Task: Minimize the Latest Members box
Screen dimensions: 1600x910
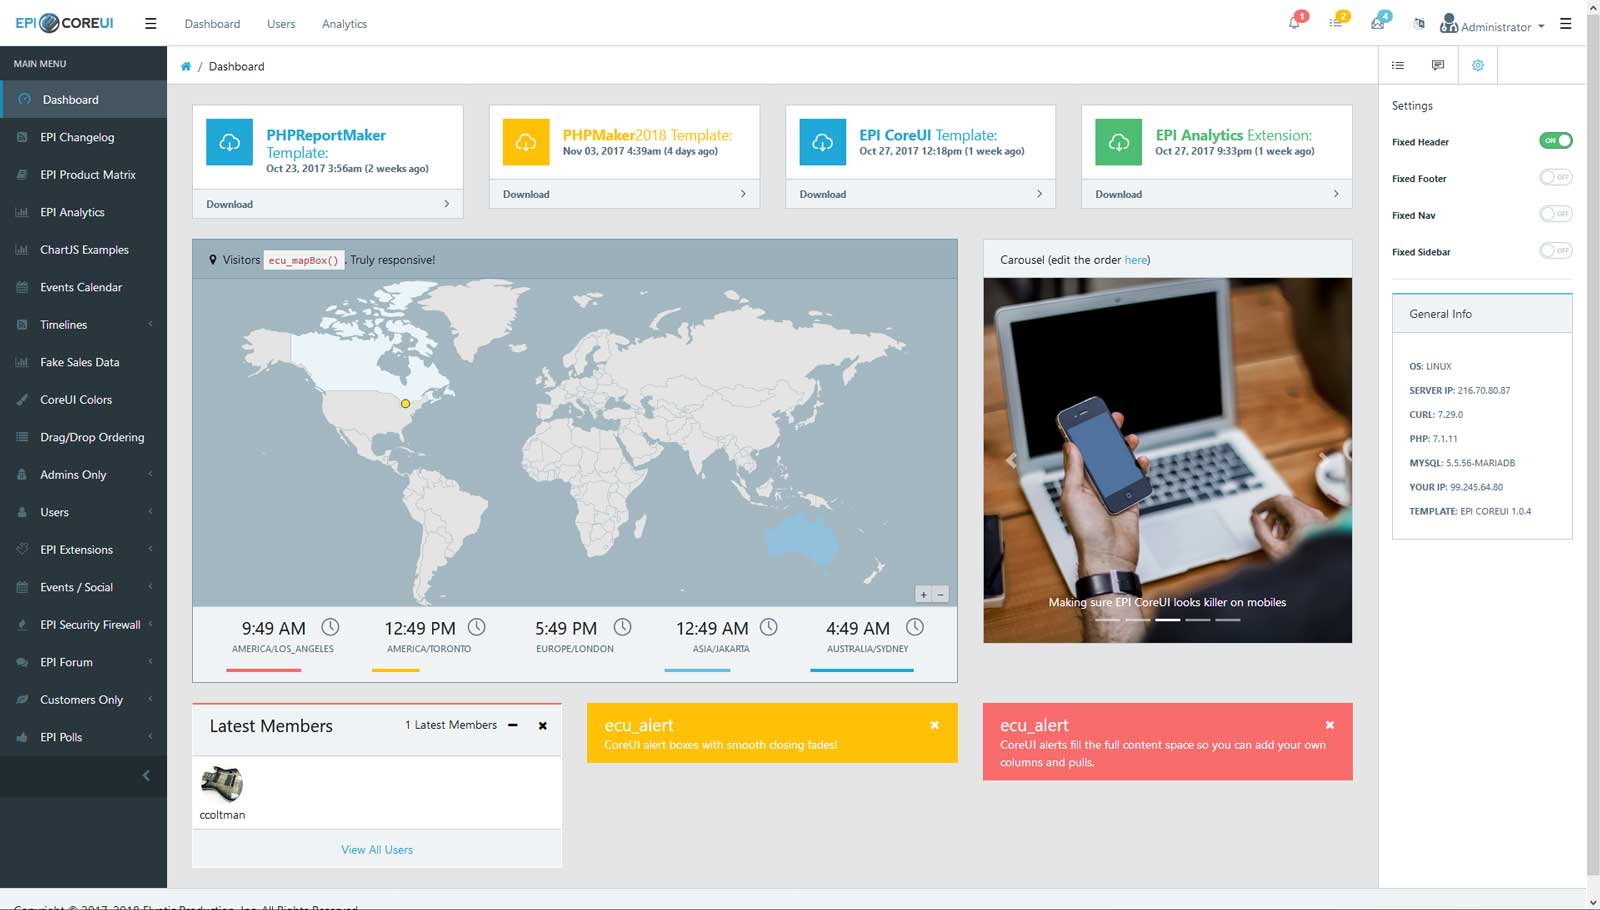Action: tap(513, 725)
